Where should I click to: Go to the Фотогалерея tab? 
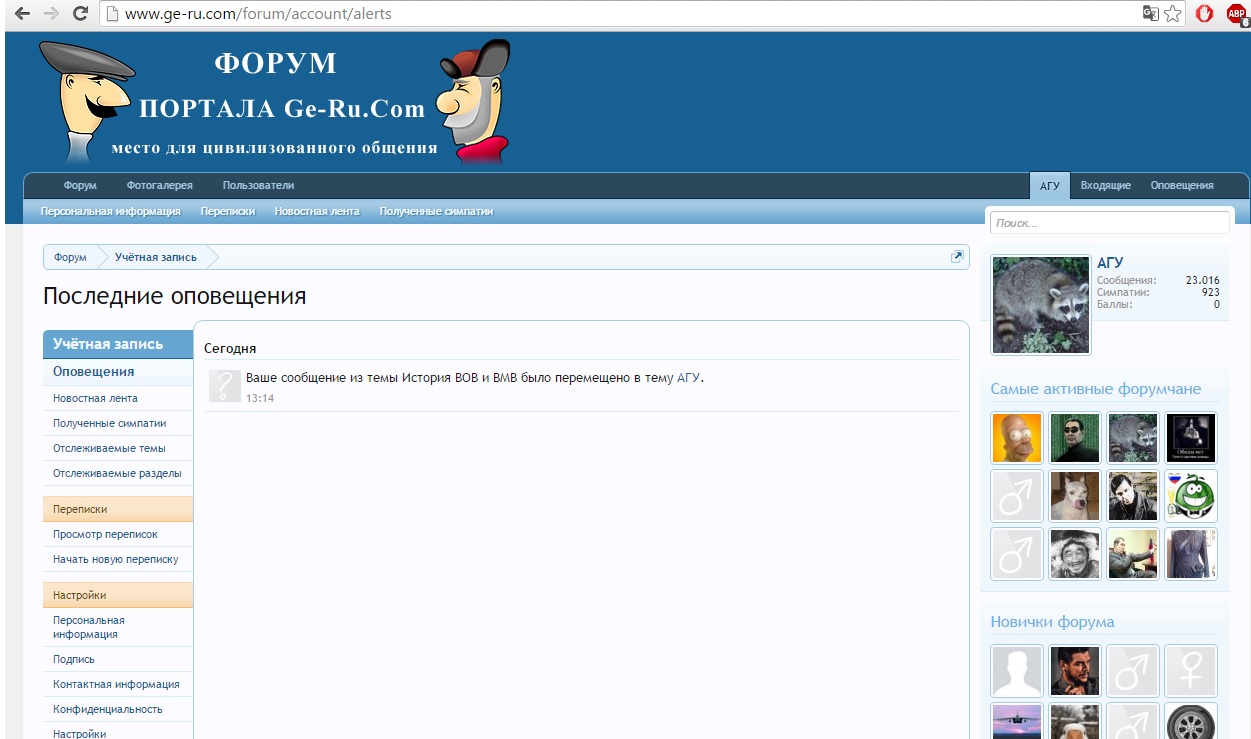[159, 185]
